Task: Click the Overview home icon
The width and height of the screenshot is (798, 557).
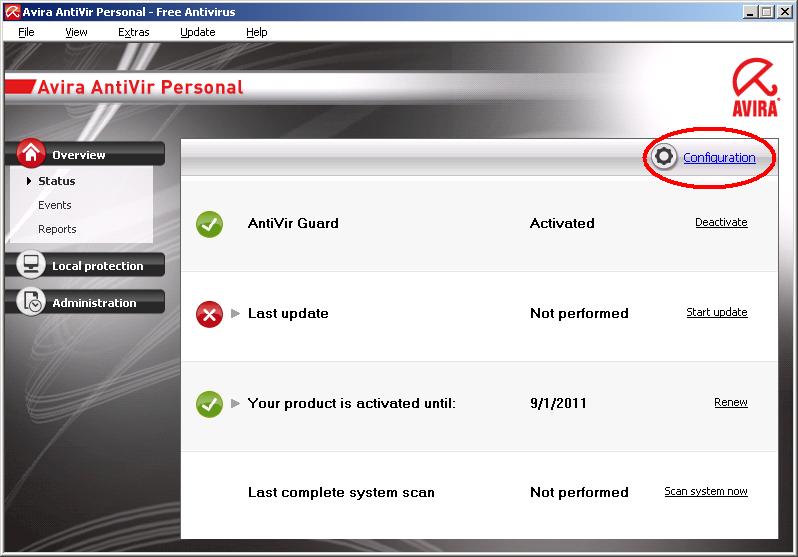Action: tap(31, 154)
